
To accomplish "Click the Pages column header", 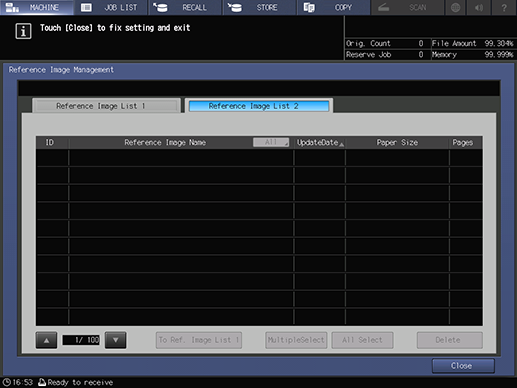I will pos(463,143).
